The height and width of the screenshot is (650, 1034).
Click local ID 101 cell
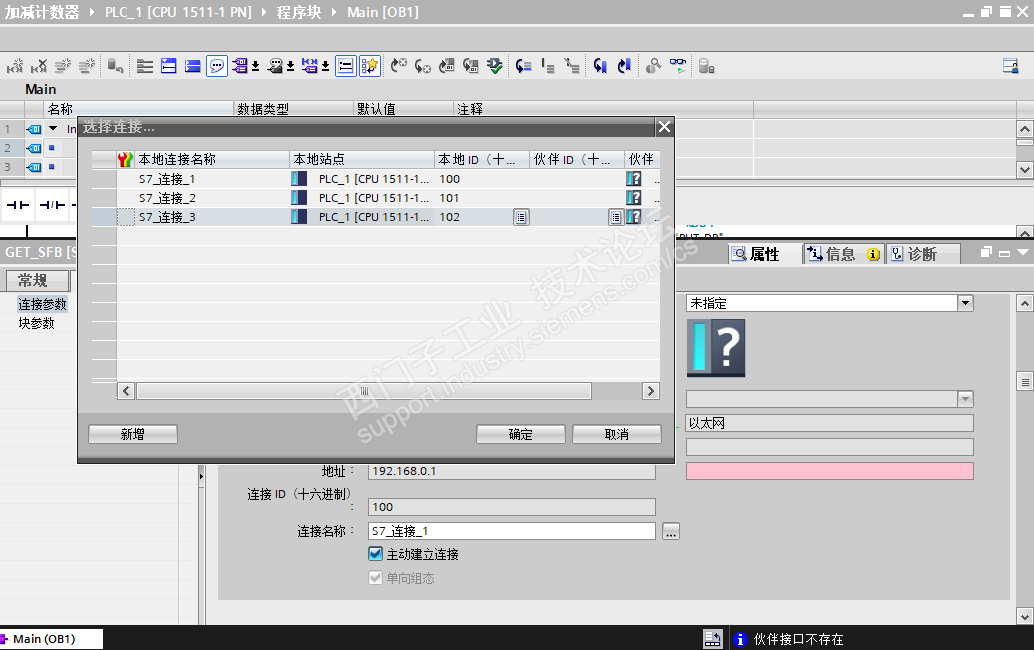(482, 198)
